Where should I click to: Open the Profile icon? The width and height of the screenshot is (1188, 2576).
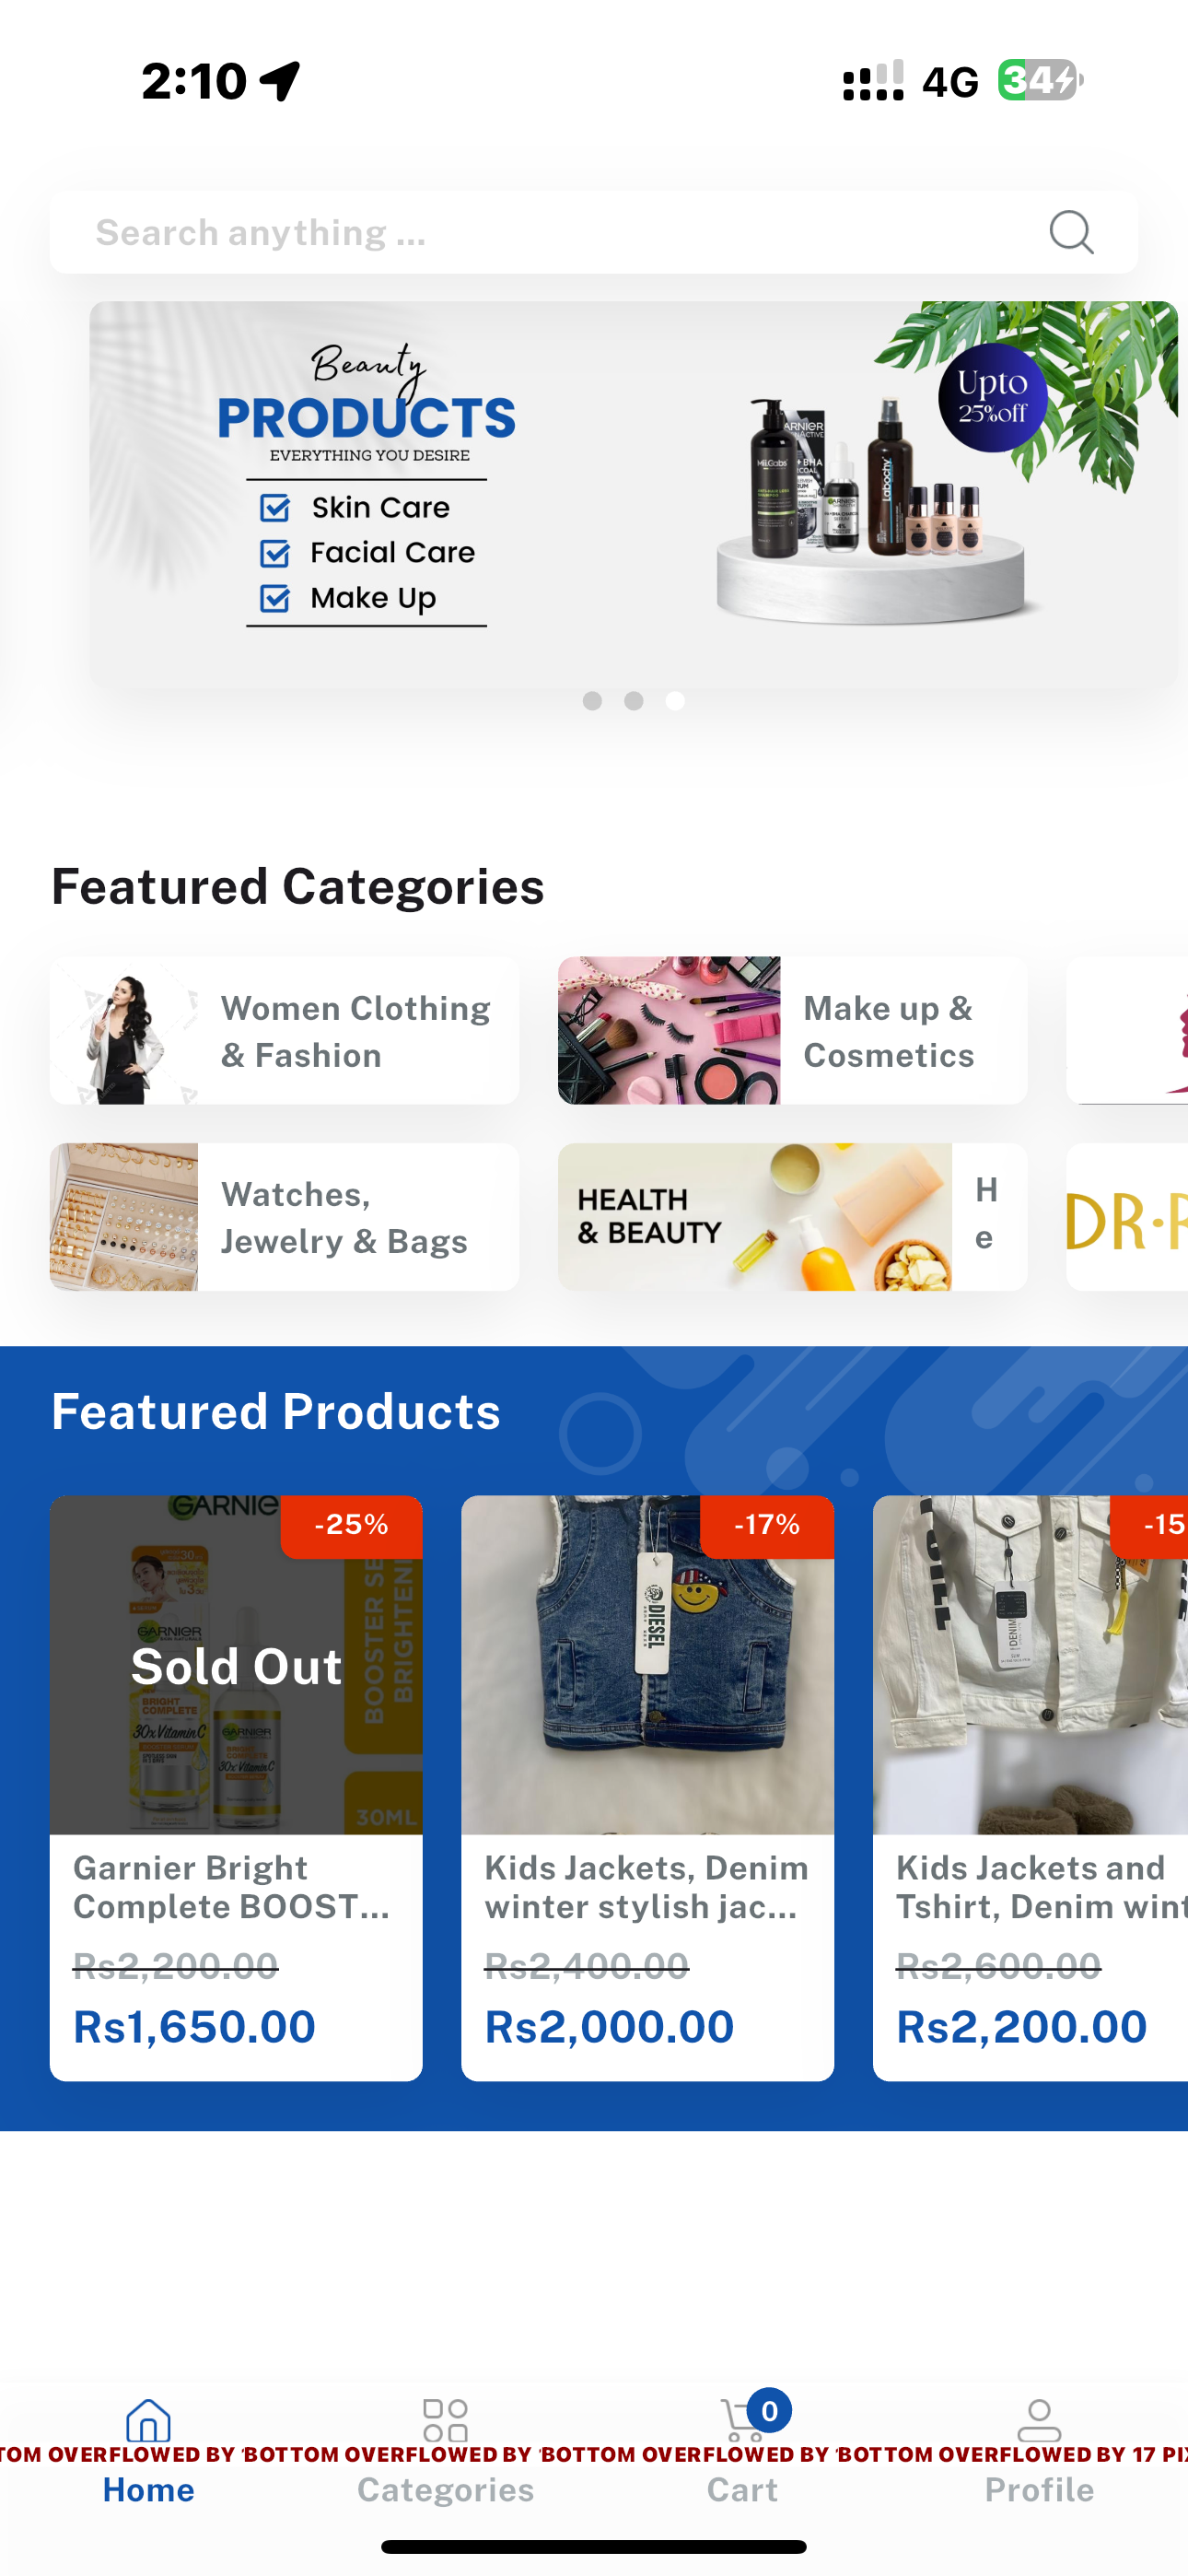1039,2420
